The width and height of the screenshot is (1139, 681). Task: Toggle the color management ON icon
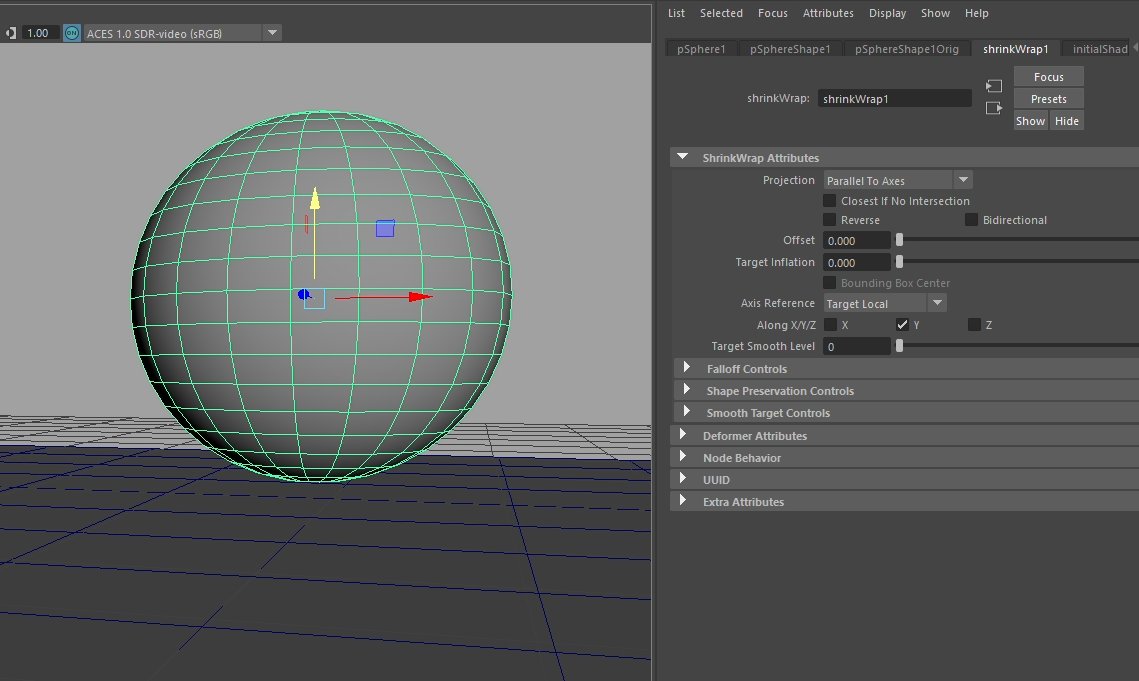coord(71,33)
